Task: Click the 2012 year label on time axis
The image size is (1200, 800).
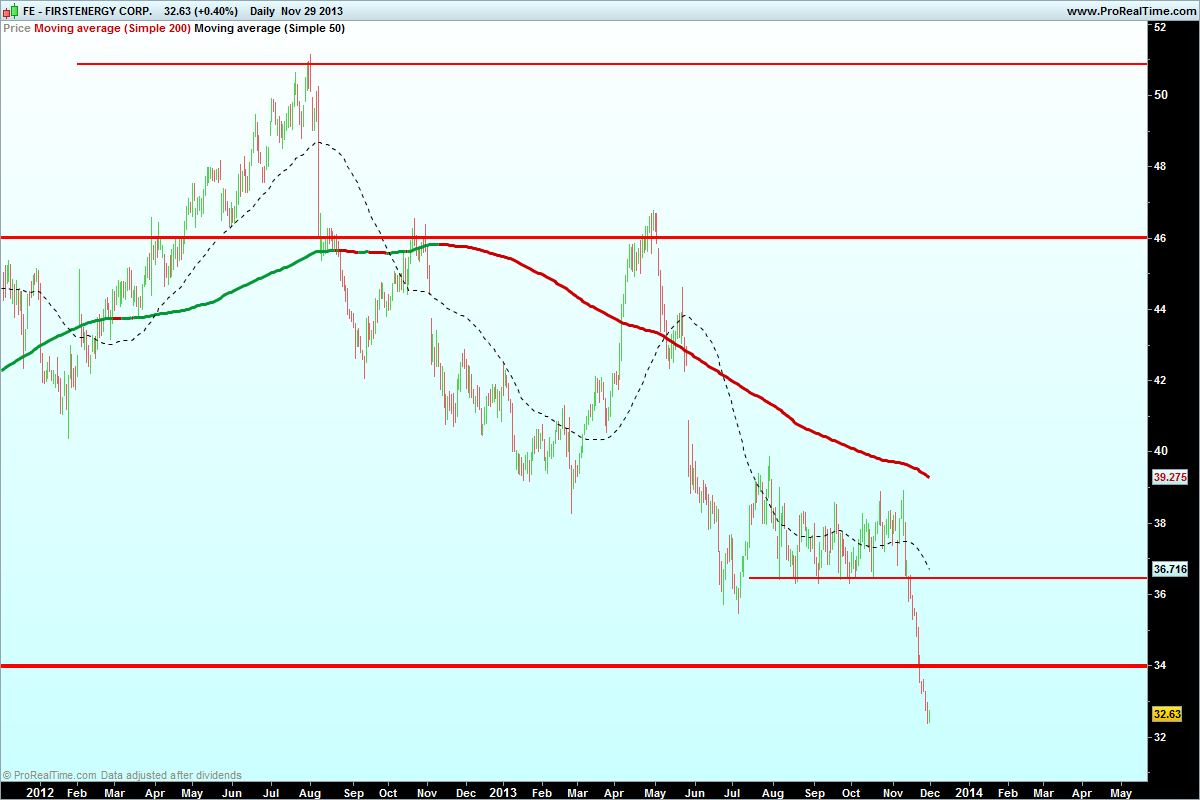Action: (x=39, y=792)
